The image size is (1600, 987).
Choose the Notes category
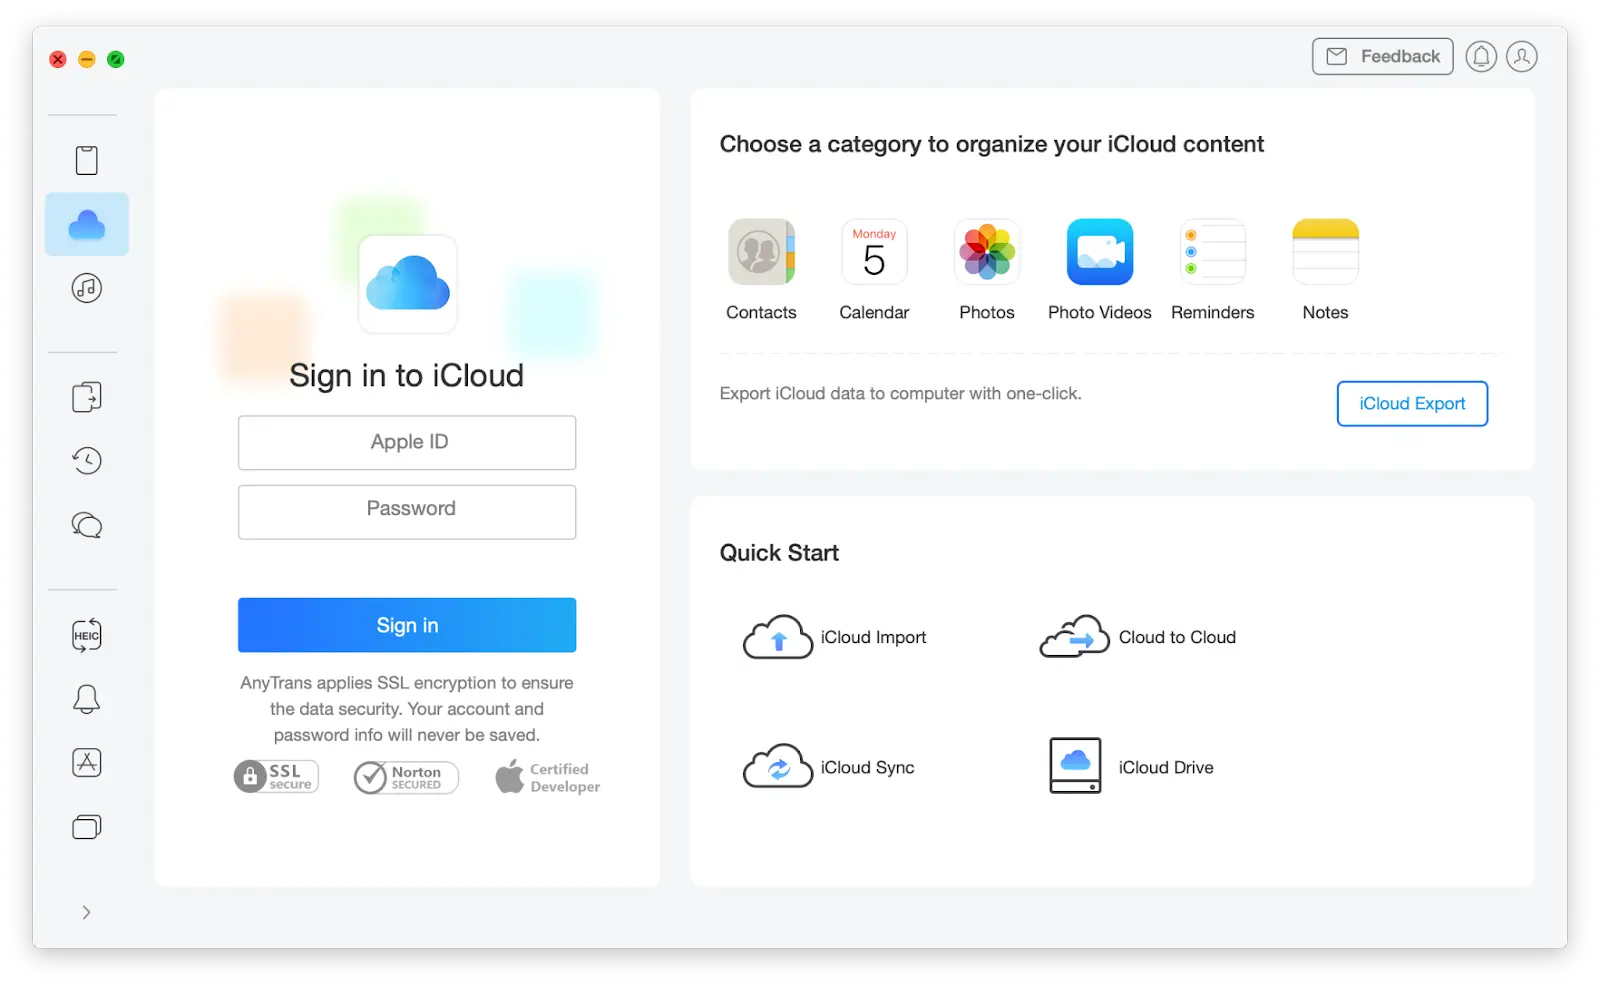point(1325,270)
